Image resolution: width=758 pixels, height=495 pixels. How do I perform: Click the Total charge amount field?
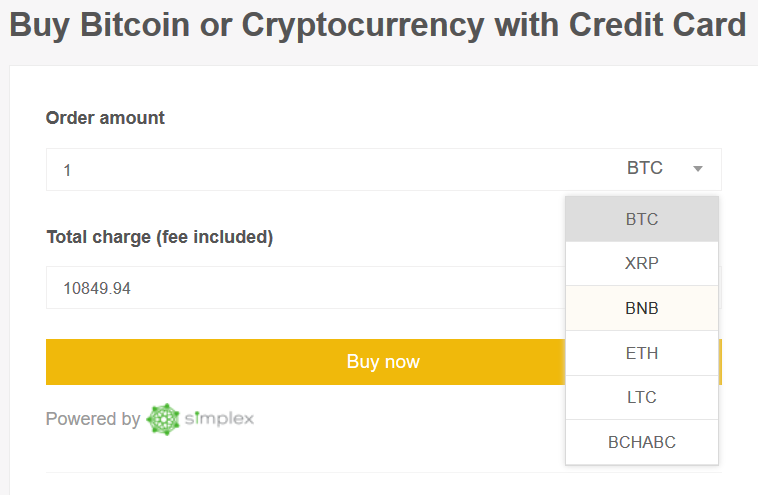pyautogui.click(x=306, y=288)
